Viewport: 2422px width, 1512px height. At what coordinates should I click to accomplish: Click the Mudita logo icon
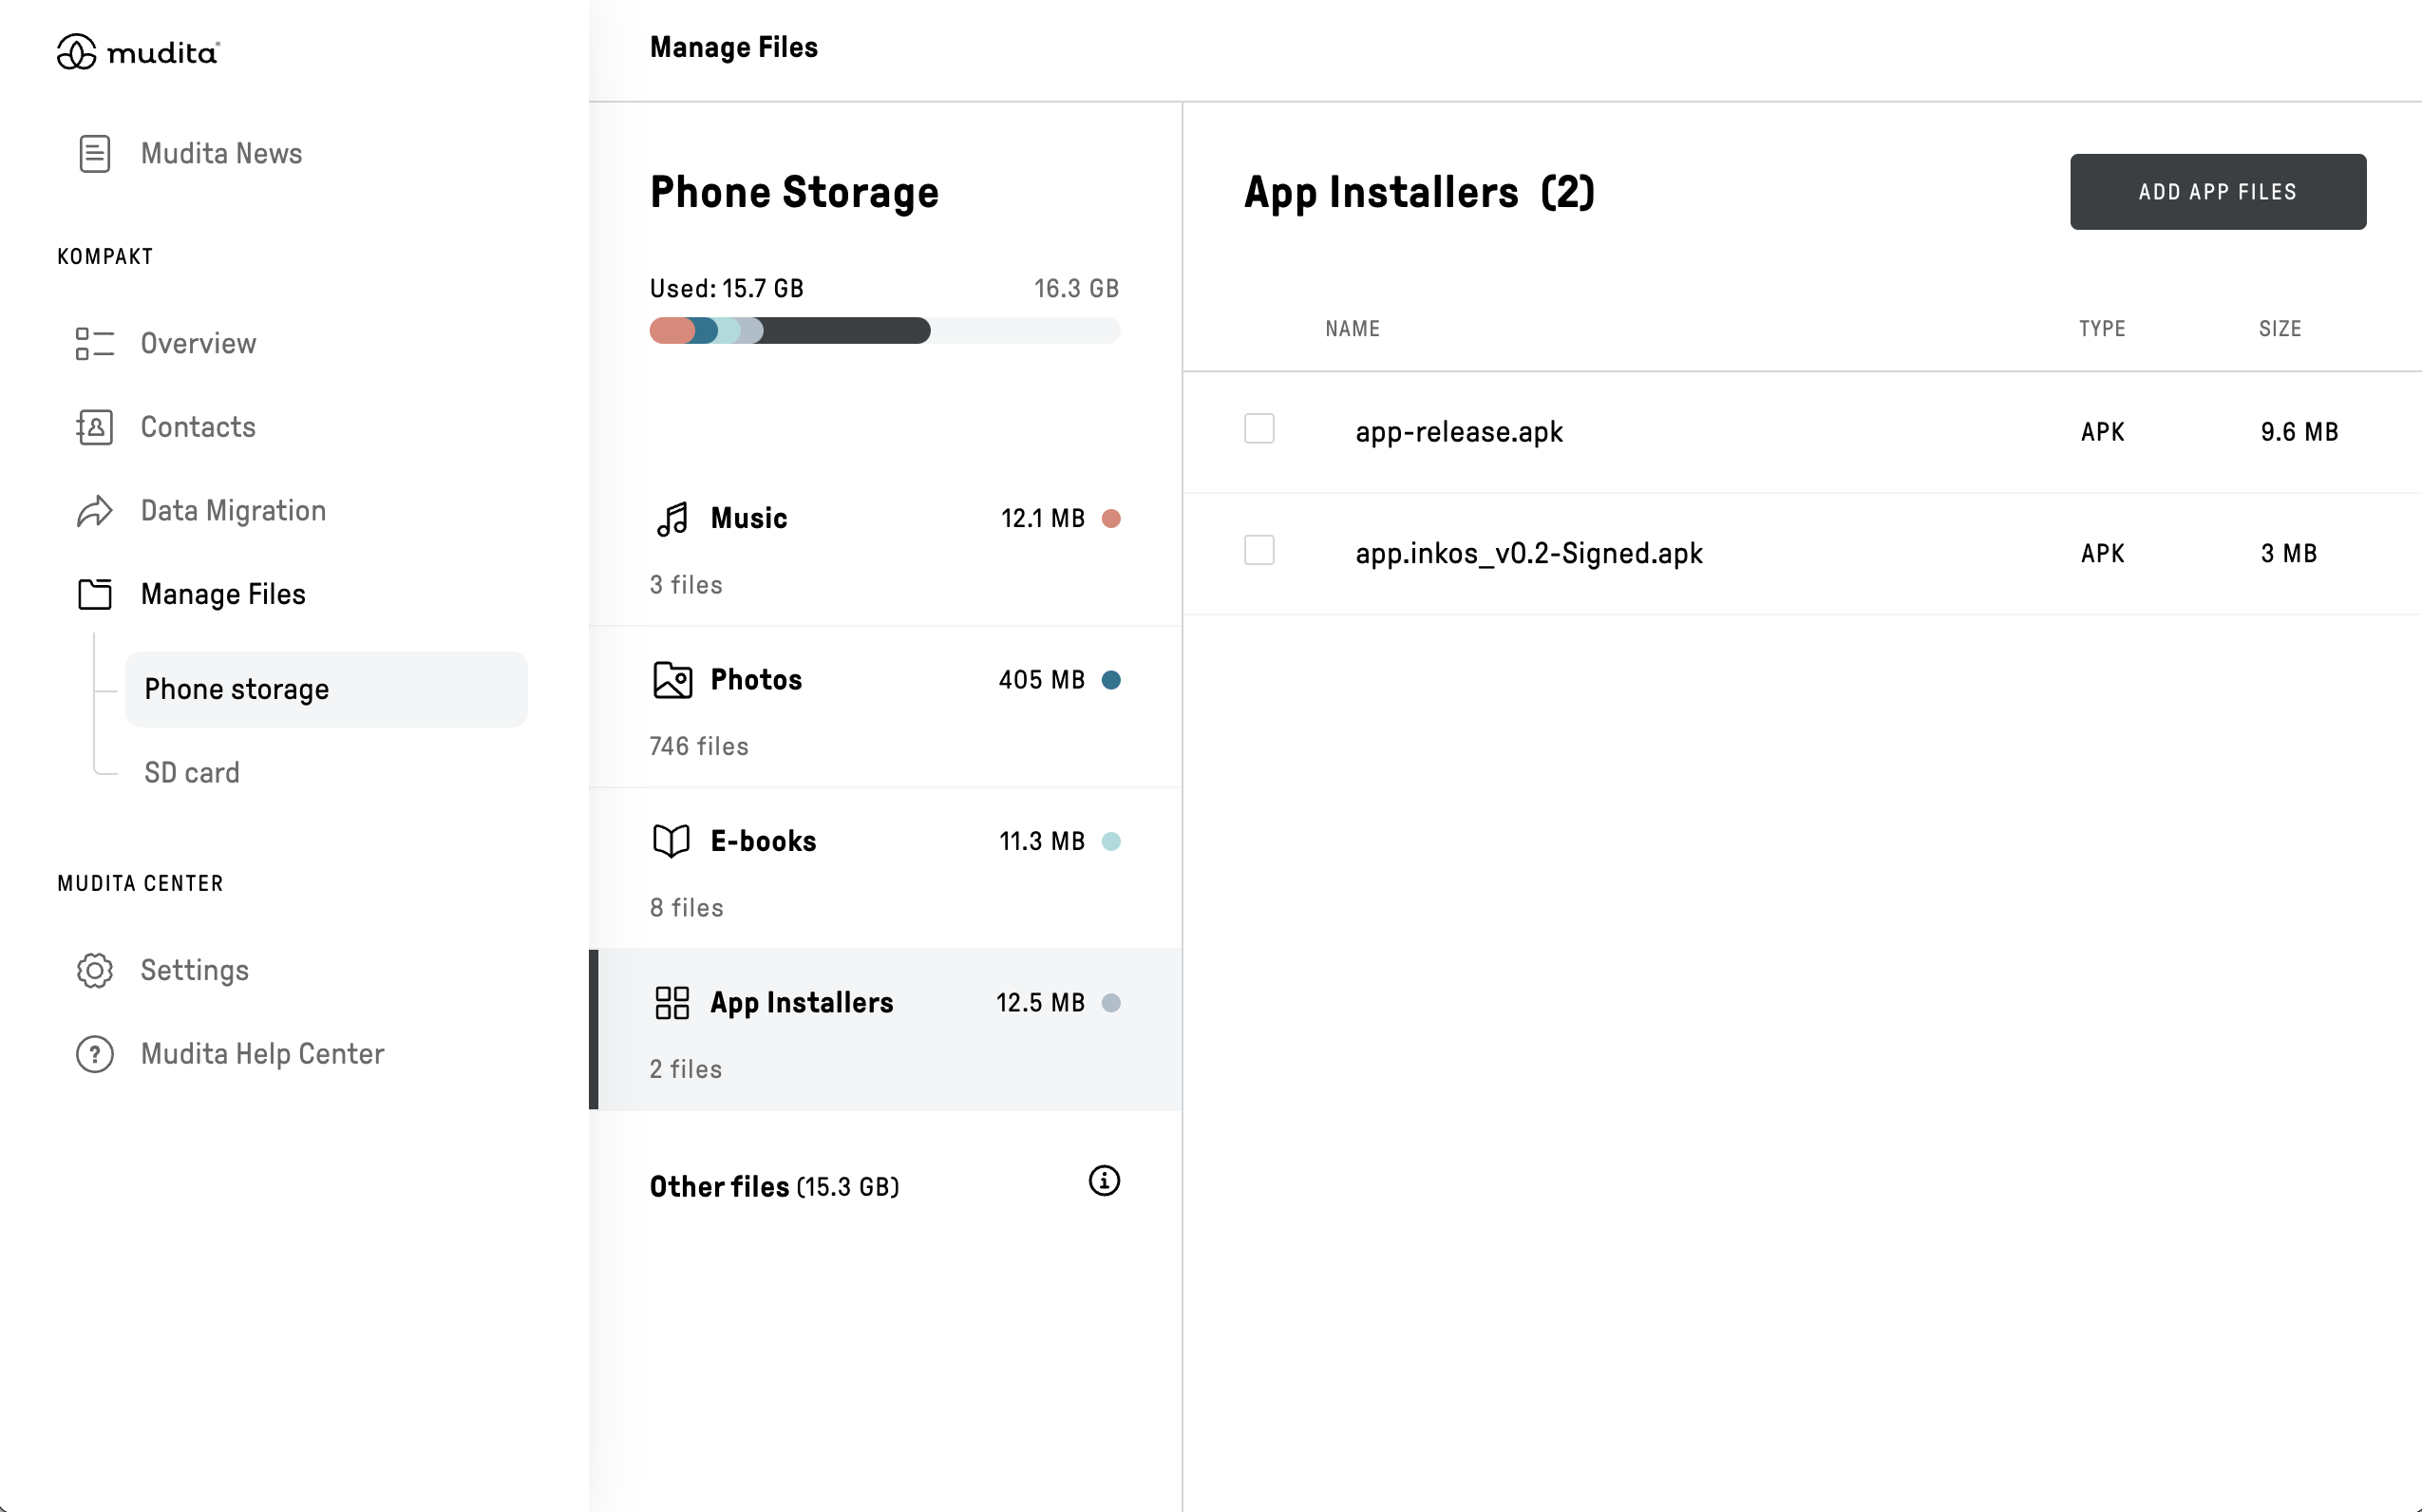pos(77,52)
